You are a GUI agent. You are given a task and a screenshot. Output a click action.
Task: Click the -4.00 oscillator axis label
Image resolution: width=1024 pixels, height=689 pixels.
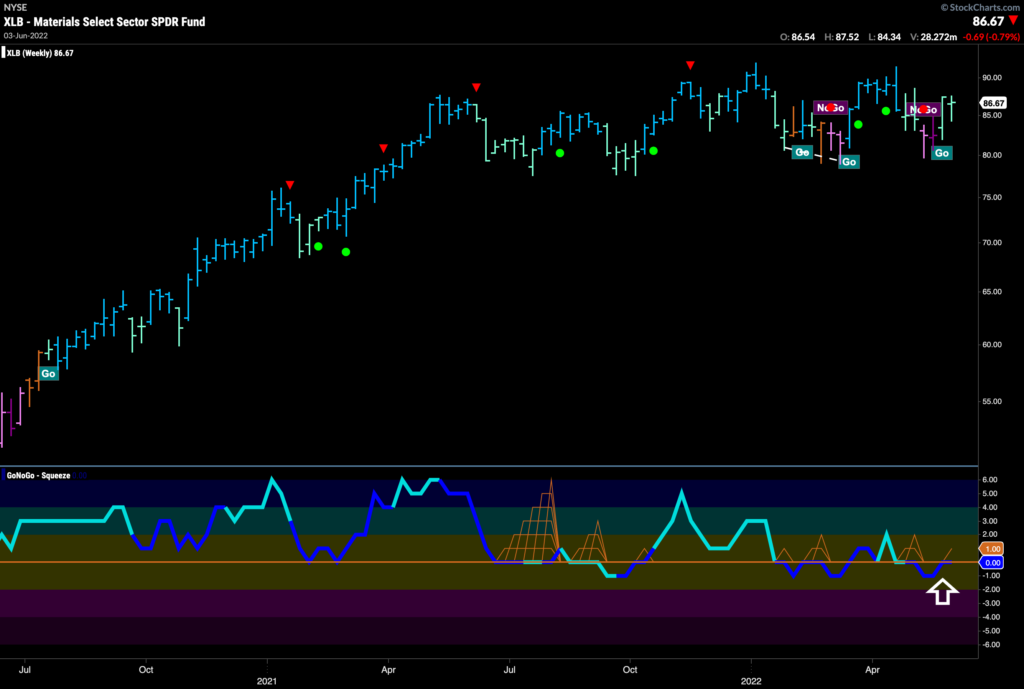991,617
